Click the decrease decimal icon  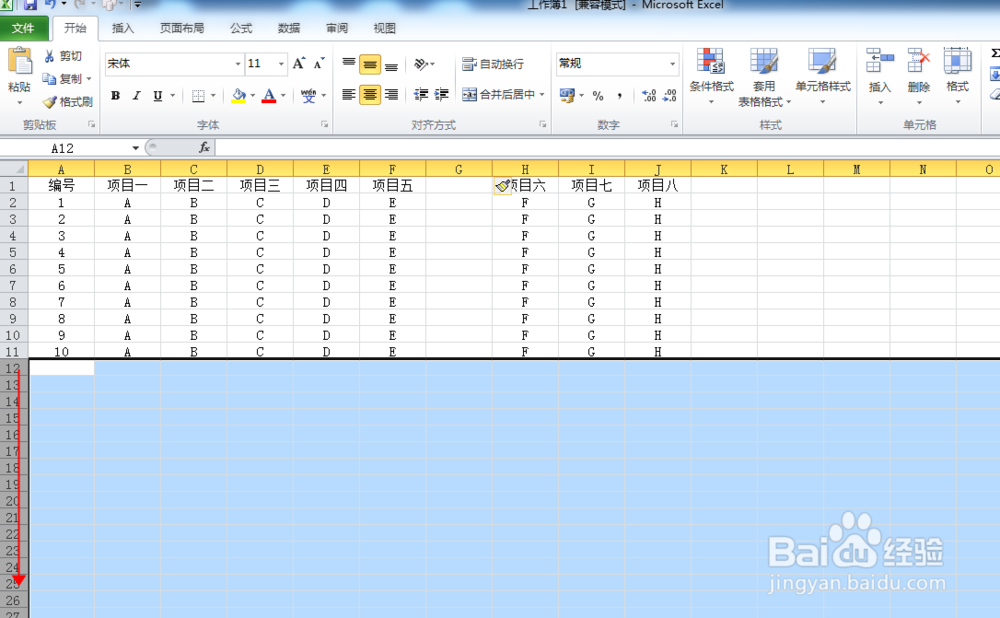coord(670,96)
